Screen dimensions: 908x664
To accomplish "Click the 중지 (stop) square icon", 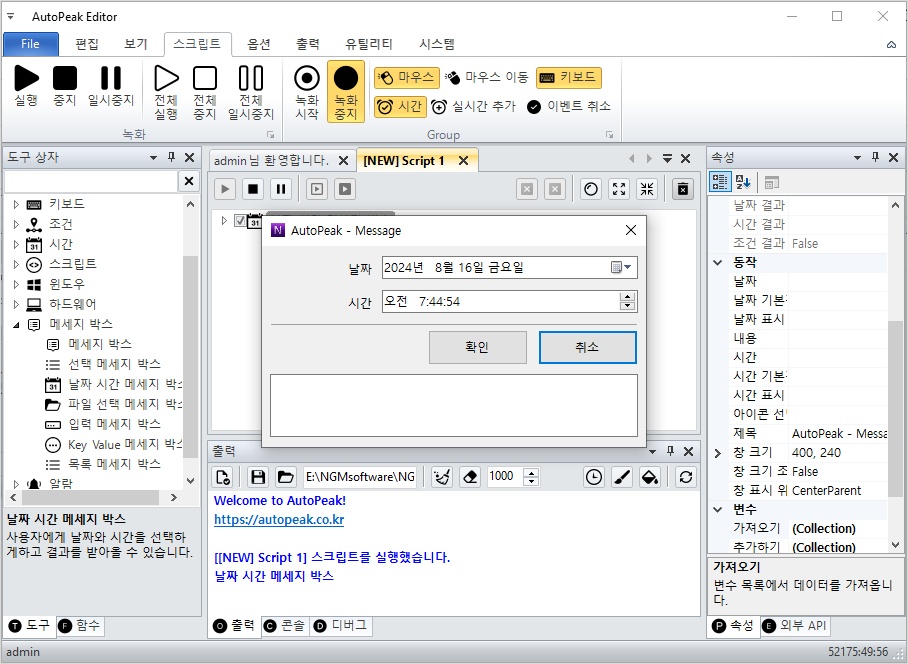I will (65, 78).
